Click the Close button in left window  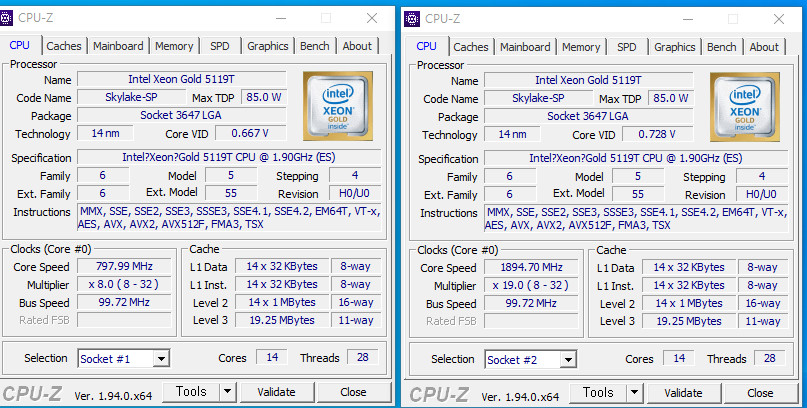[353, 392]
